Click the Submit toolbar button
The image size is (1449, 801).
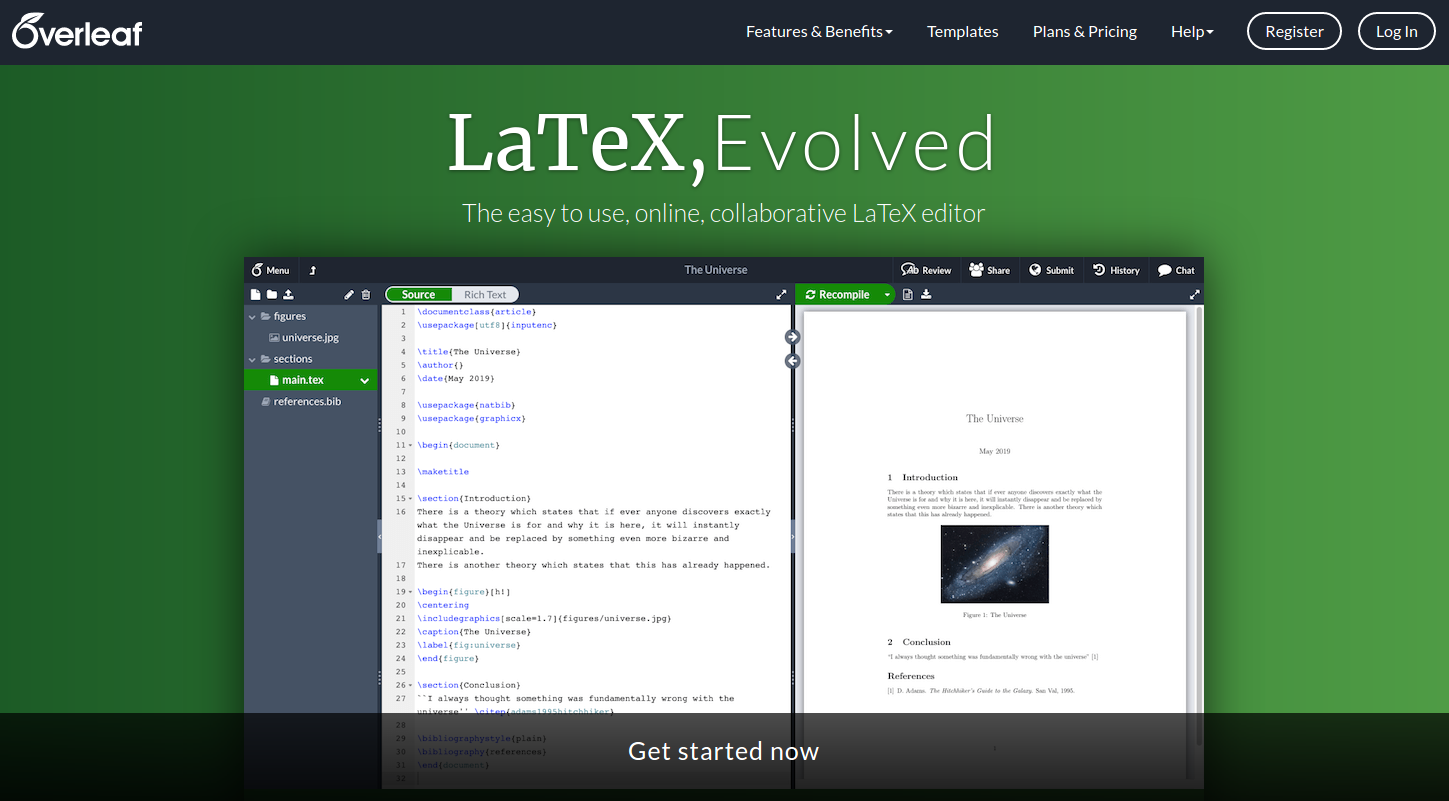[1052, 270]
